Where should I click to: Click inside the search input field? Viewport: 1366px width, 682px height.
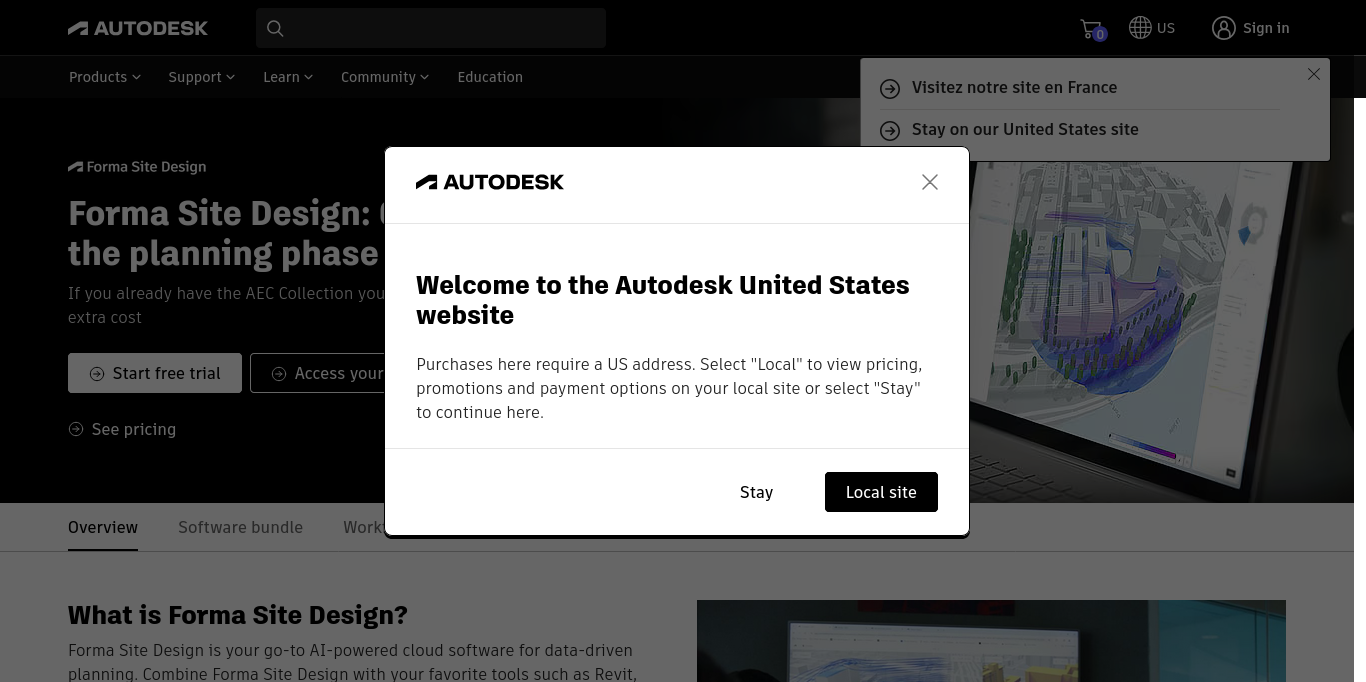click(x=445, y=28)
